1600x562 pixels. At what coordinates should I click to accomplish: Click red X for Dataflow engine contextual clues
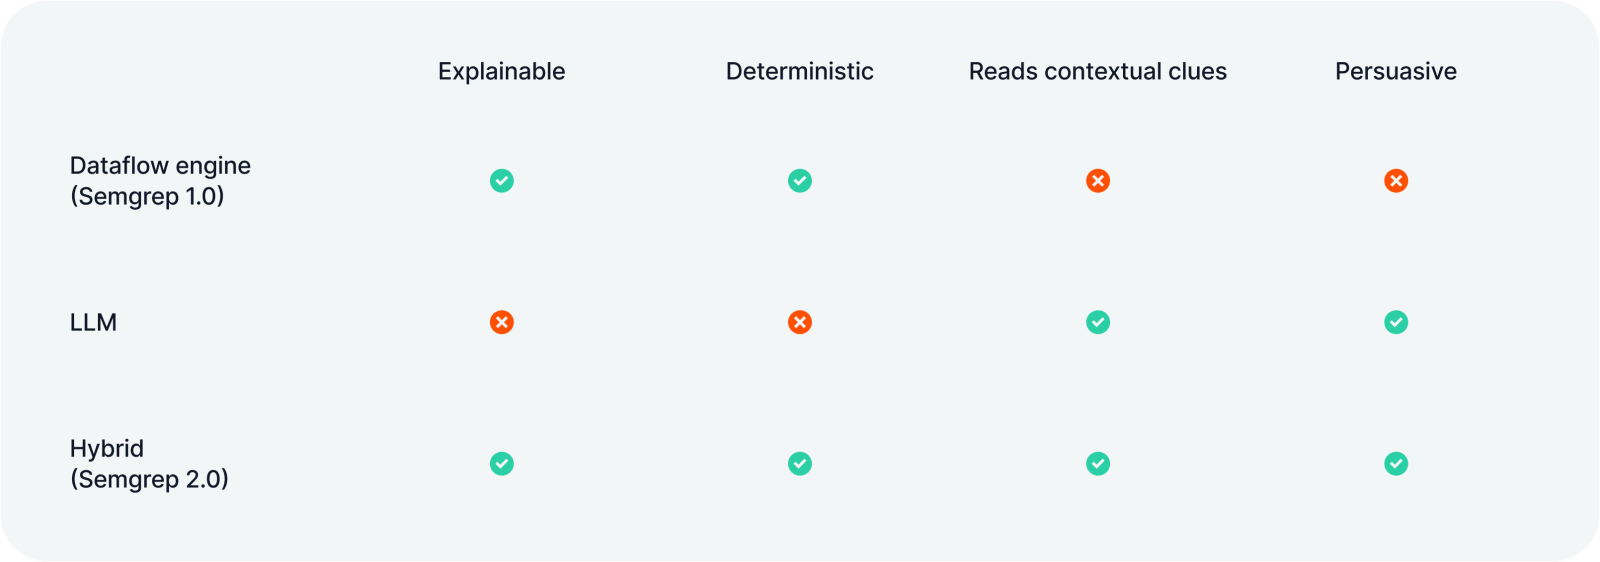pyautogui.click(x=1098, y=181)
